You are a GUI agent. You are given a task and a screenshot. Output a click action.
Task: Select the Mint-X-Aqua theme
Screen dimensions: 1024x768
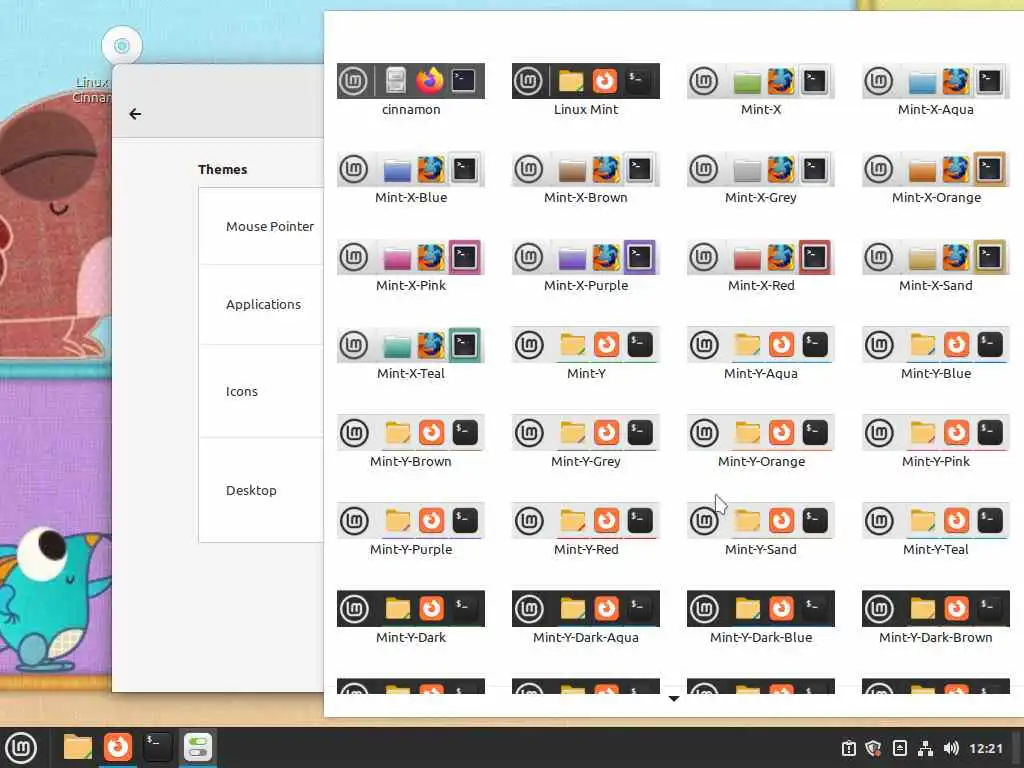tap(936, 90)
